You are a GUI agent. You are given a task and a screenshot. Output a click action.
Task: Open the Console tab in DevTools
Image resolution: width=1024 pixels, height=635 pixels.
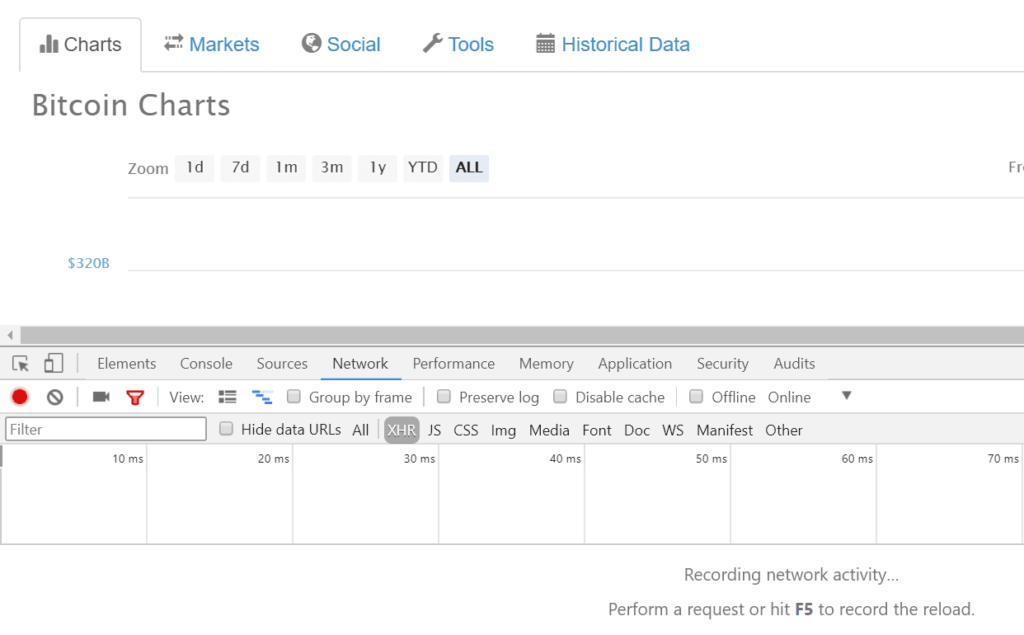tap(206, 364)
